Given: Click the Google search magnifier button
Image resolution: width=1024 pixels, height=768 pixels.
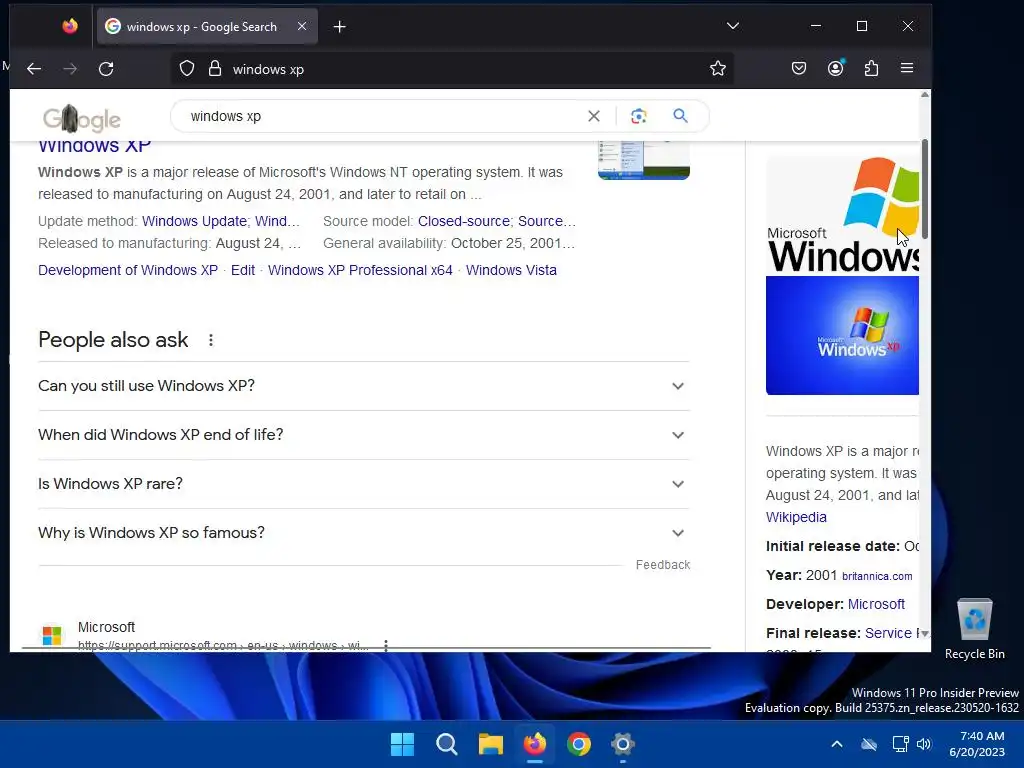Looking at the screenshot, I should pyautogui.click(x=680, y=116).
